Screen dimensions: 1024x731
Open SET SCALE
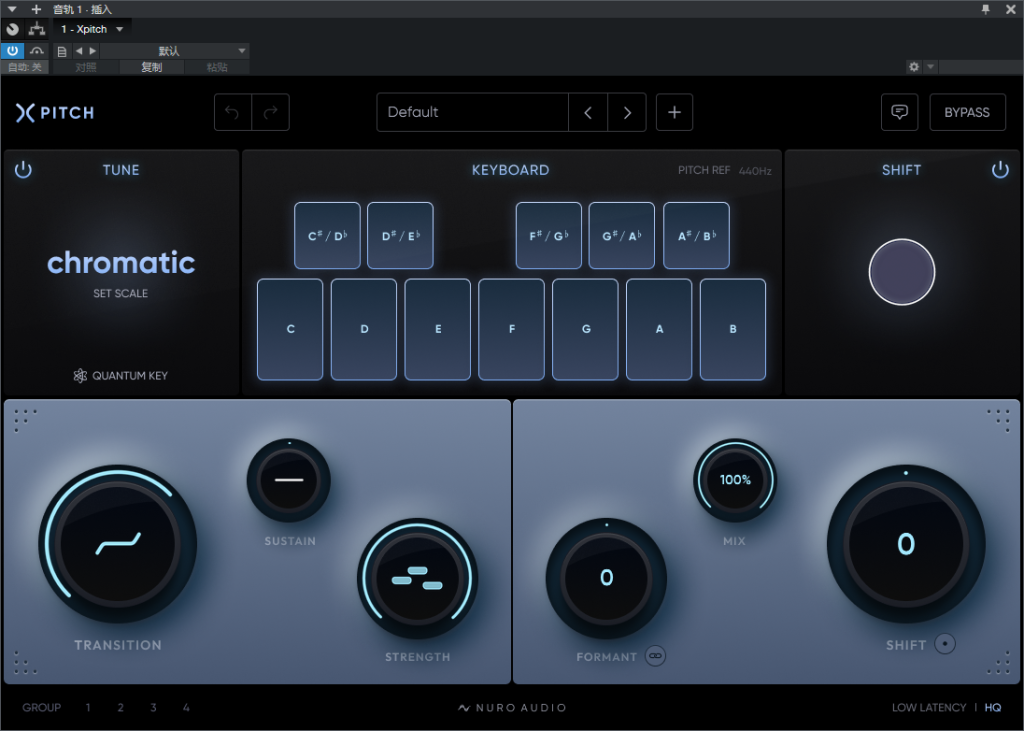pos(120,293)
